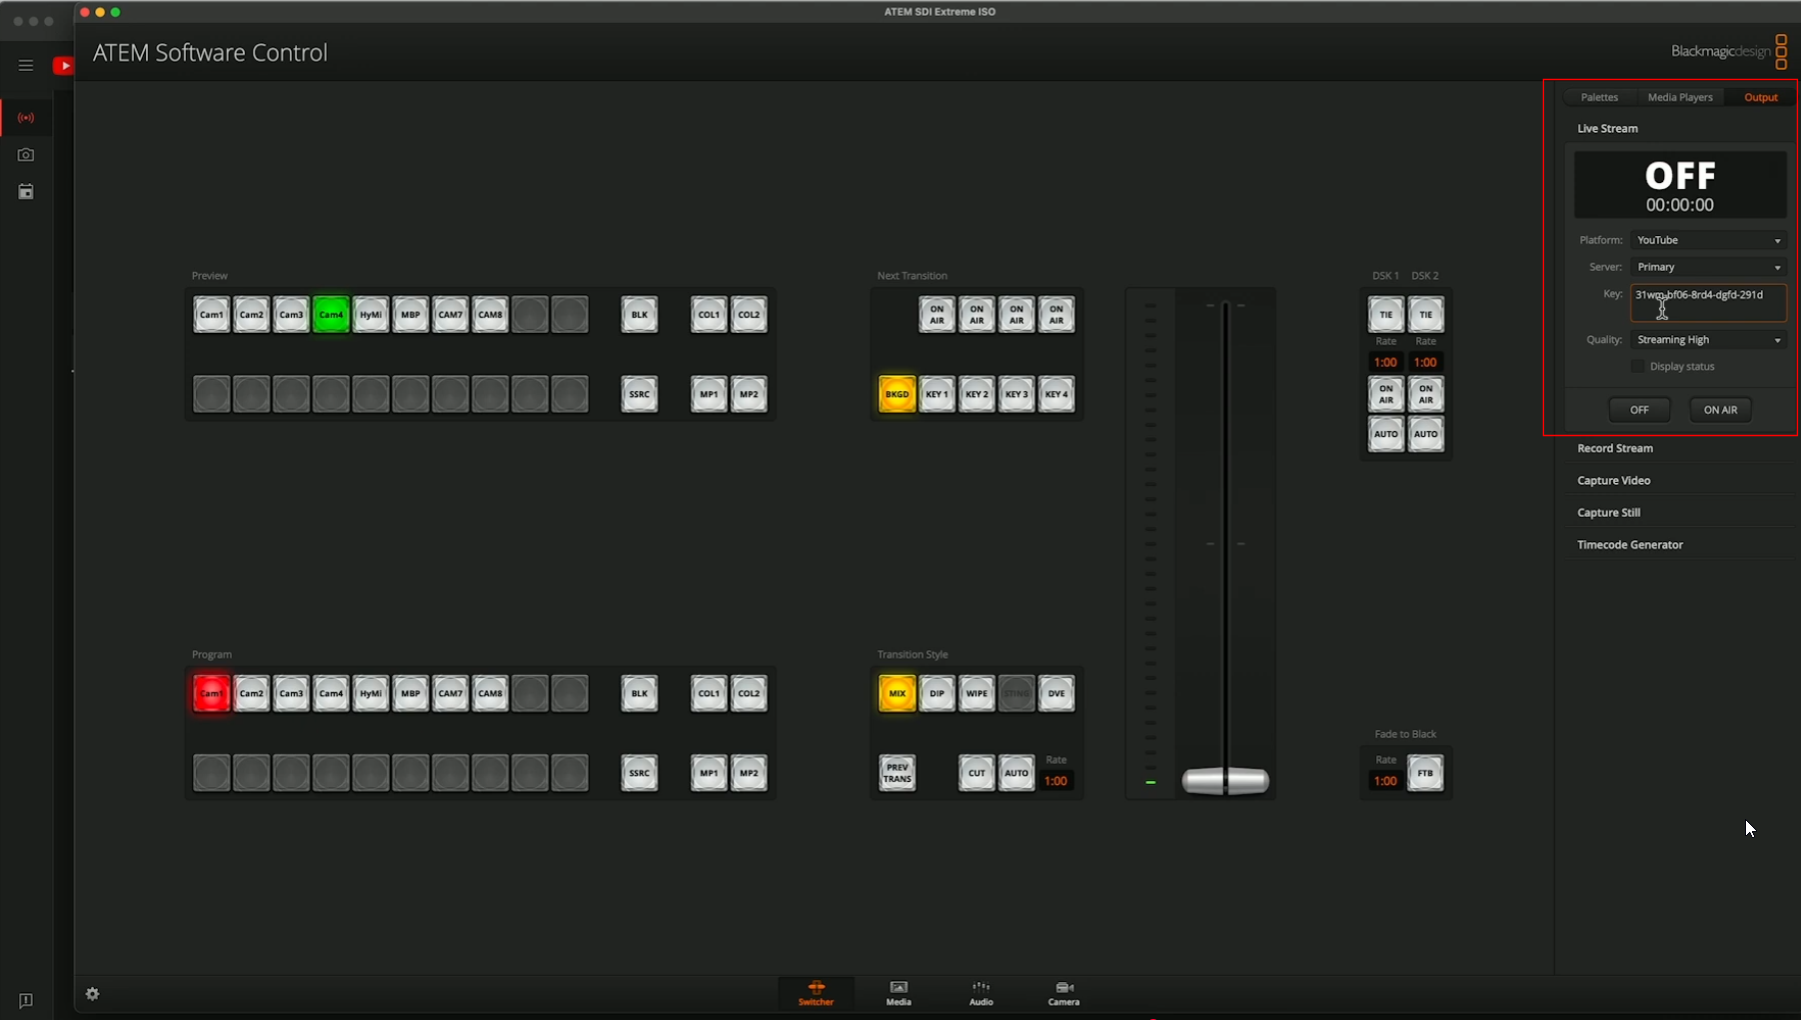This screenshot has height=1020, width=1801.
Task: Open the Quality dropdown showing Streaming High
Action: coord(1708,340)
